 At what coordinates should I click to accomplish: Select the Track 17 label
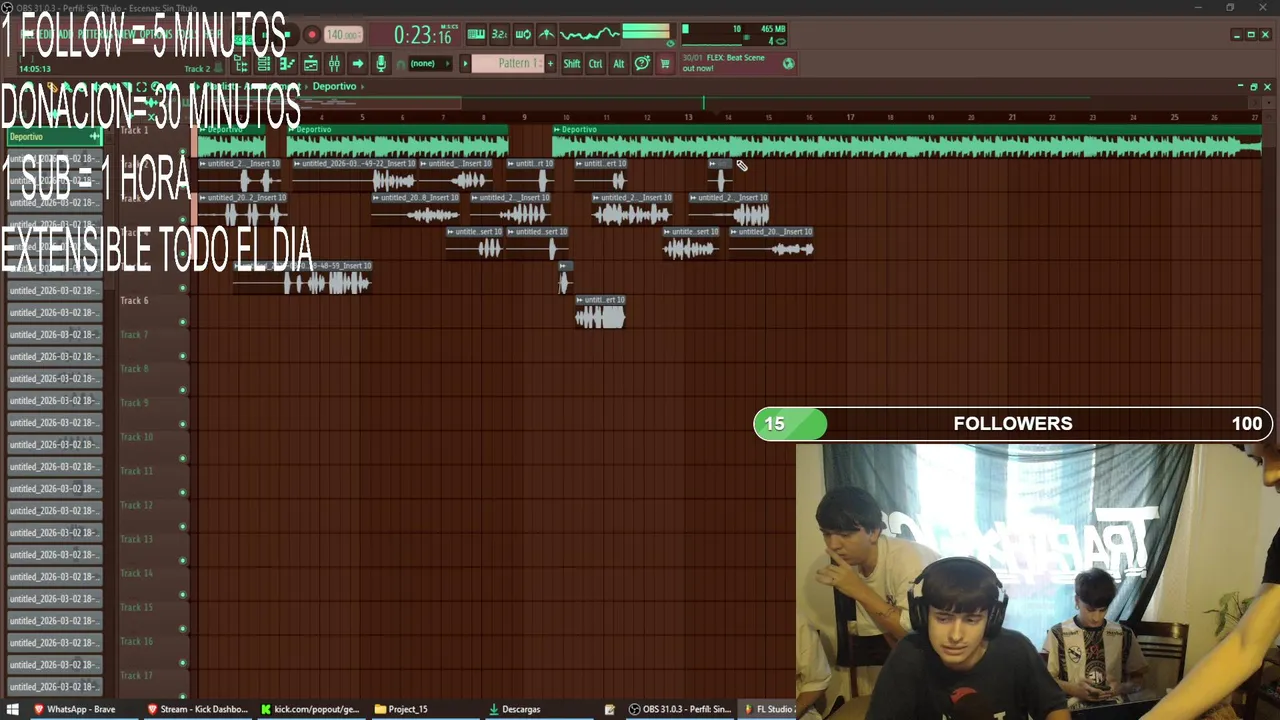click(x=136, y=675)
